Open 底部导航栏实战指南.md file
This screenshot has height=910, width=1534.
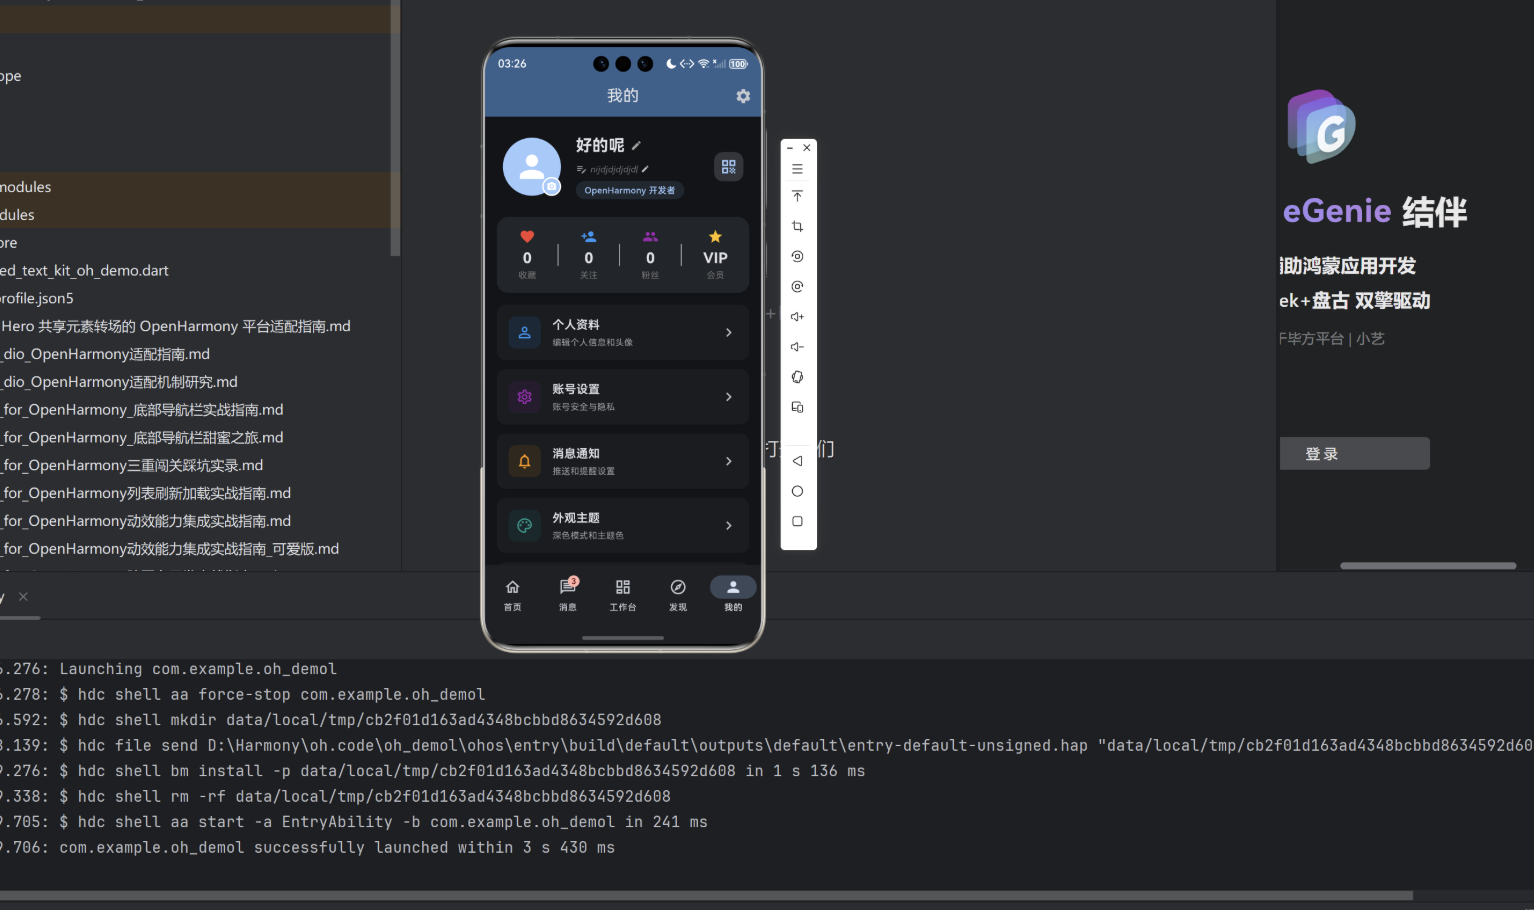click(x=142, y=410)
